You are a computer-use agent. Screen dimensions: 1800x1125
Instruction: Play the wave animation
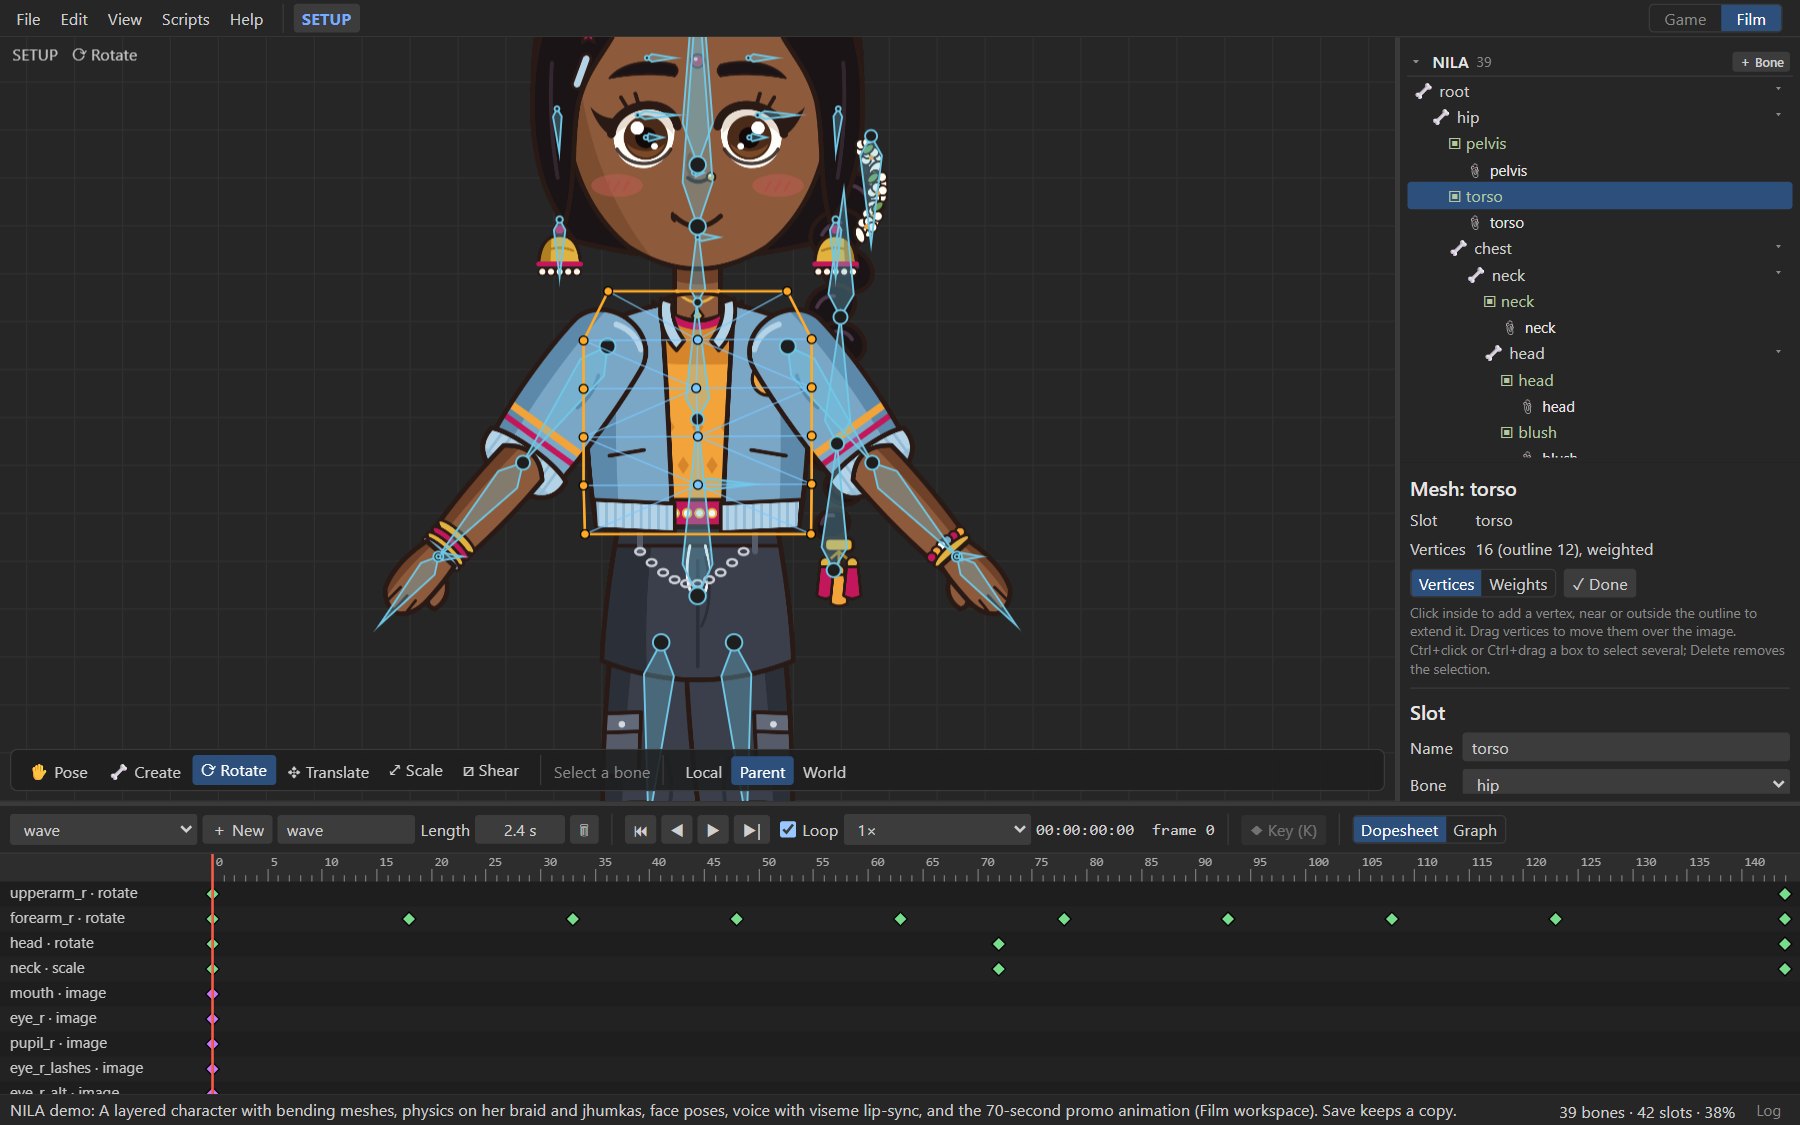713,830
